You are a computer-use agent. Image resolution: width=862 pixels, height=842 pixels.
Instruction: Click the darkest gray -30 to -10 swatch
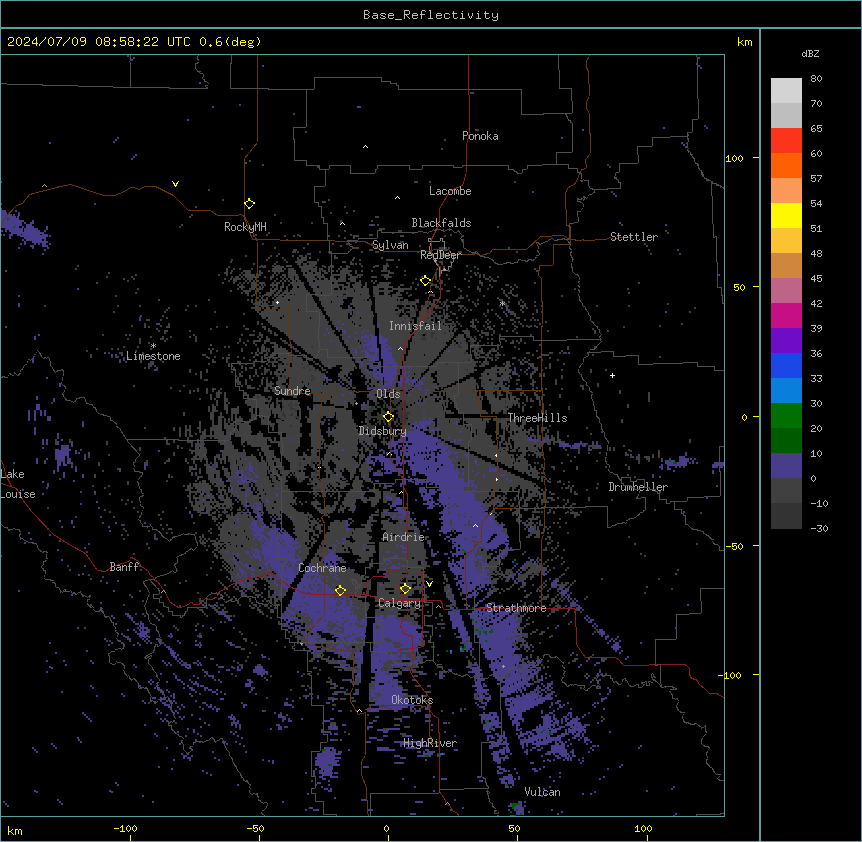(x=786, y=516)
